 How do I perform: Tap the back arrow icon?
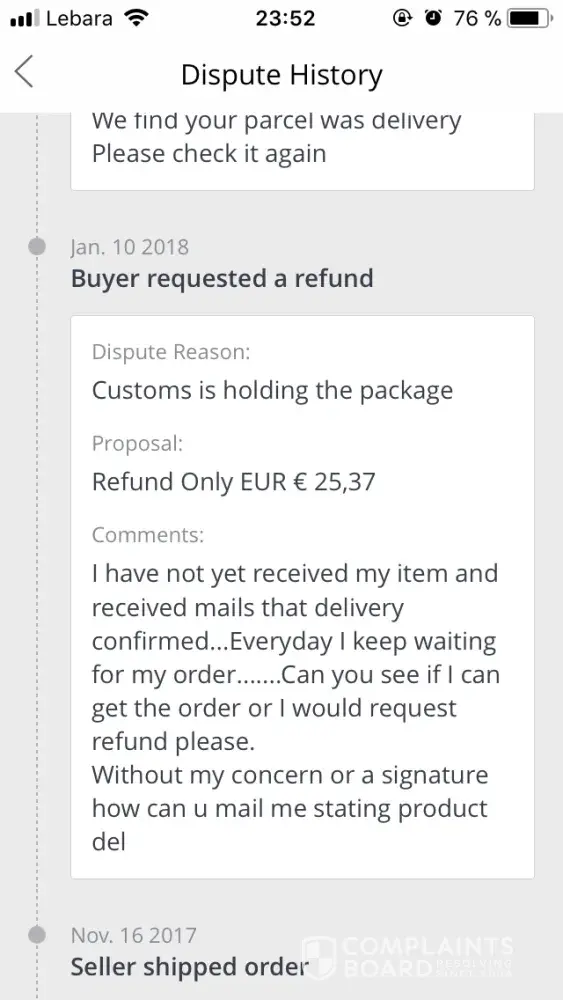(24, 71)
